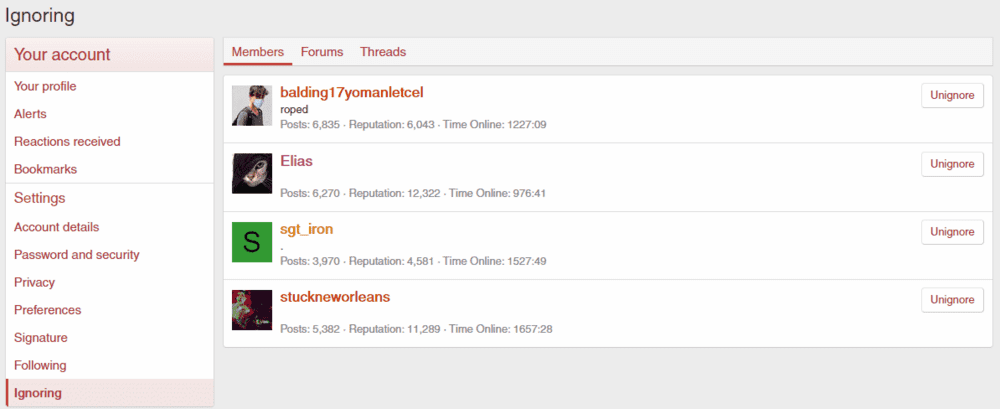Unignore the member Elias
This screenshot has width=1000, height=409.
pos(952,164)
